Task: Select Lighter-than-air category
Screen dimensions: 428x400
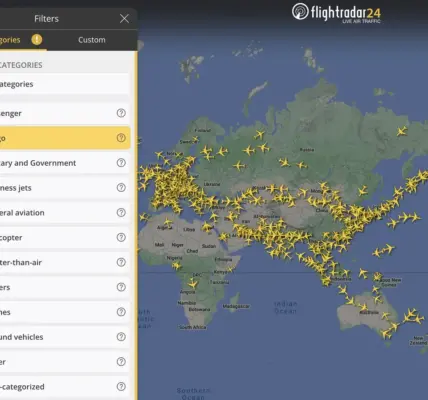Action: [x=65, y=262]
